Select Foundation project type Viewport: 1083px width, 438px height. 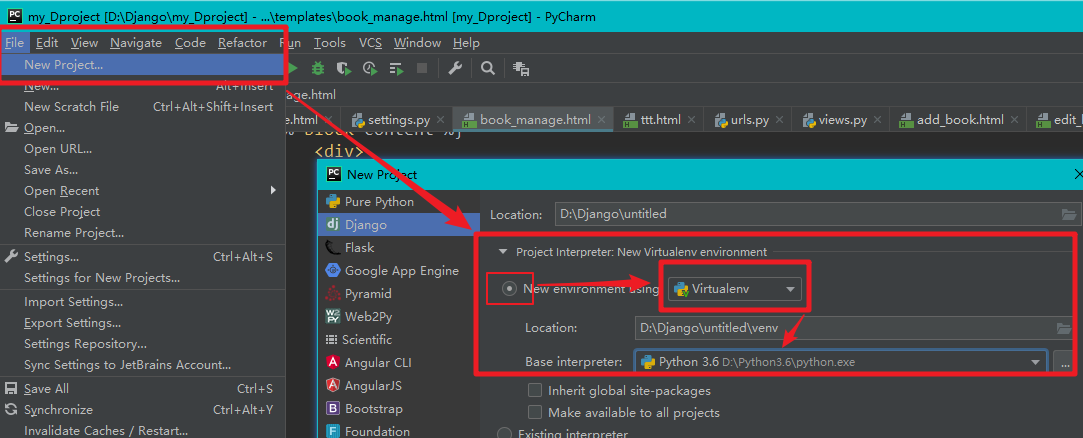click(x=377, y=431)
